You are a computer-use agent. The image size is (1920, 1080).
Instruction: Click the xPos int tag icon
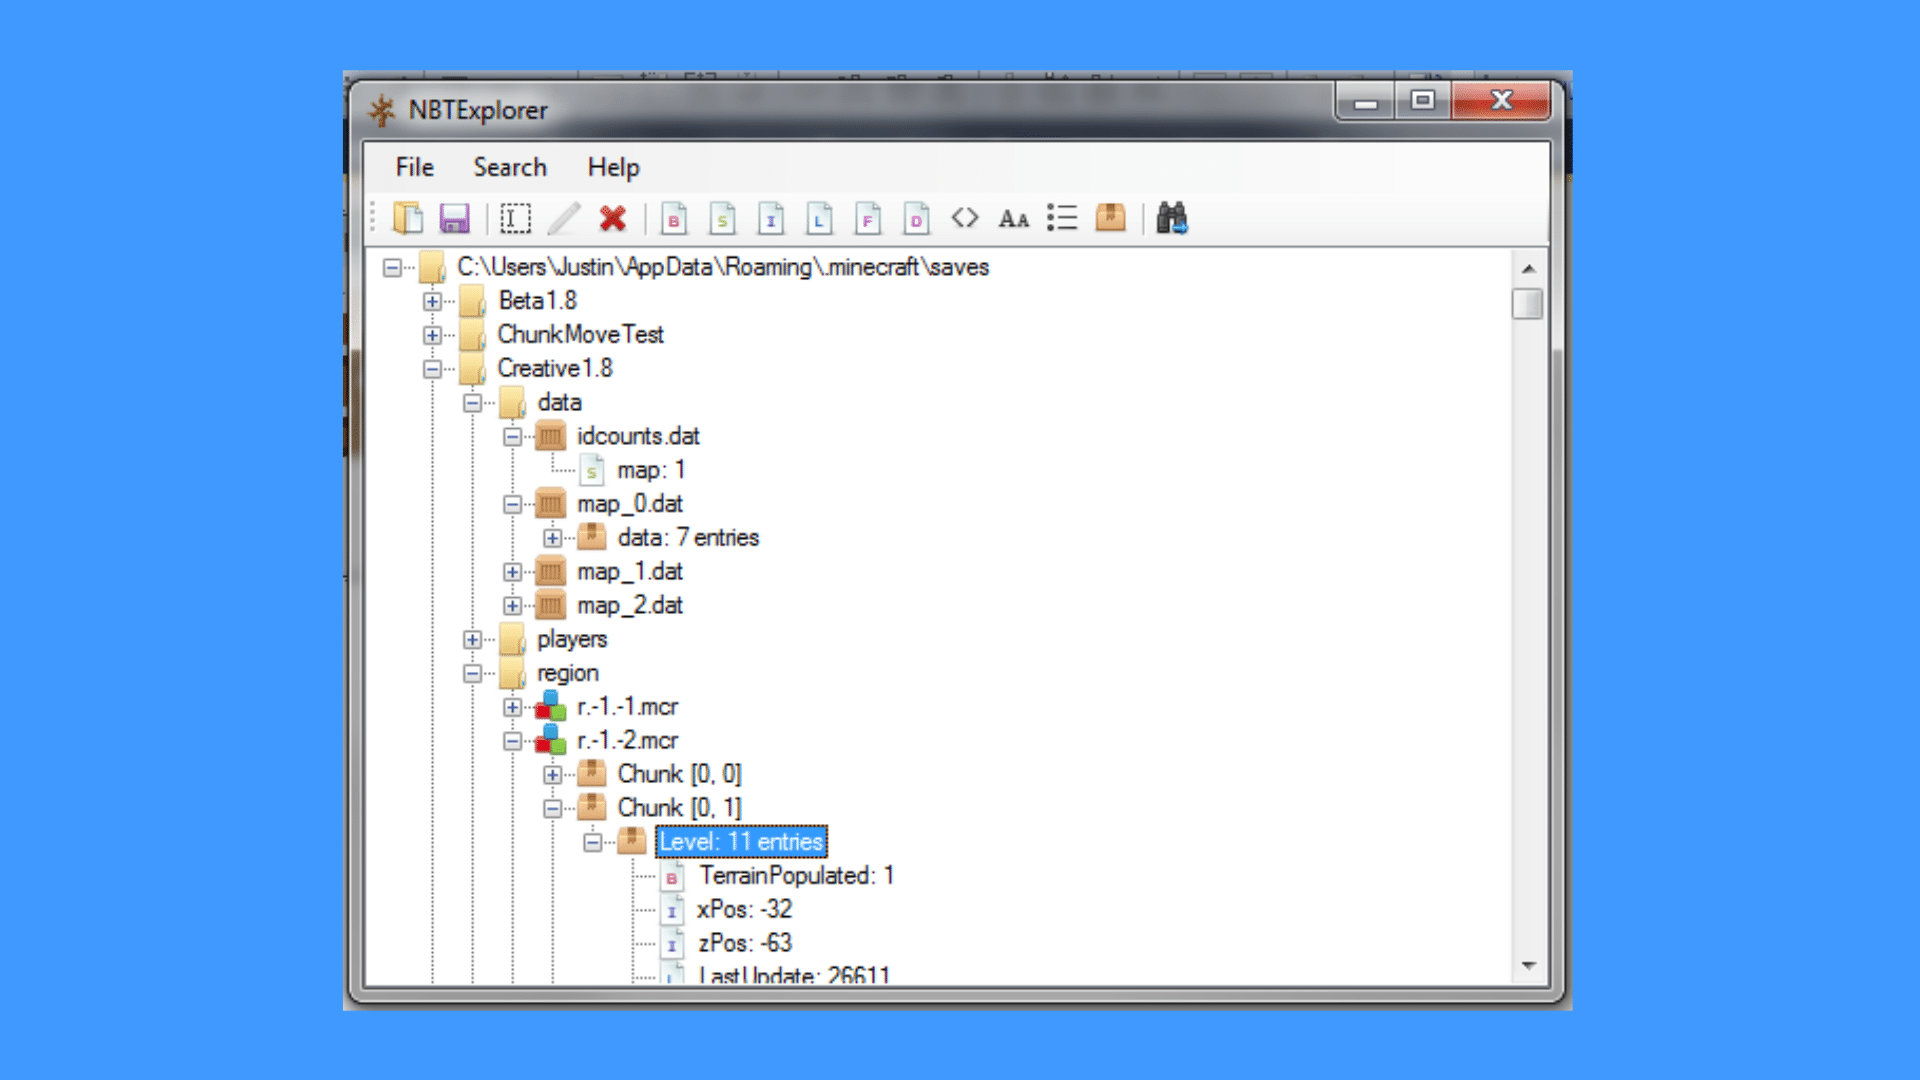coord(672,910)
